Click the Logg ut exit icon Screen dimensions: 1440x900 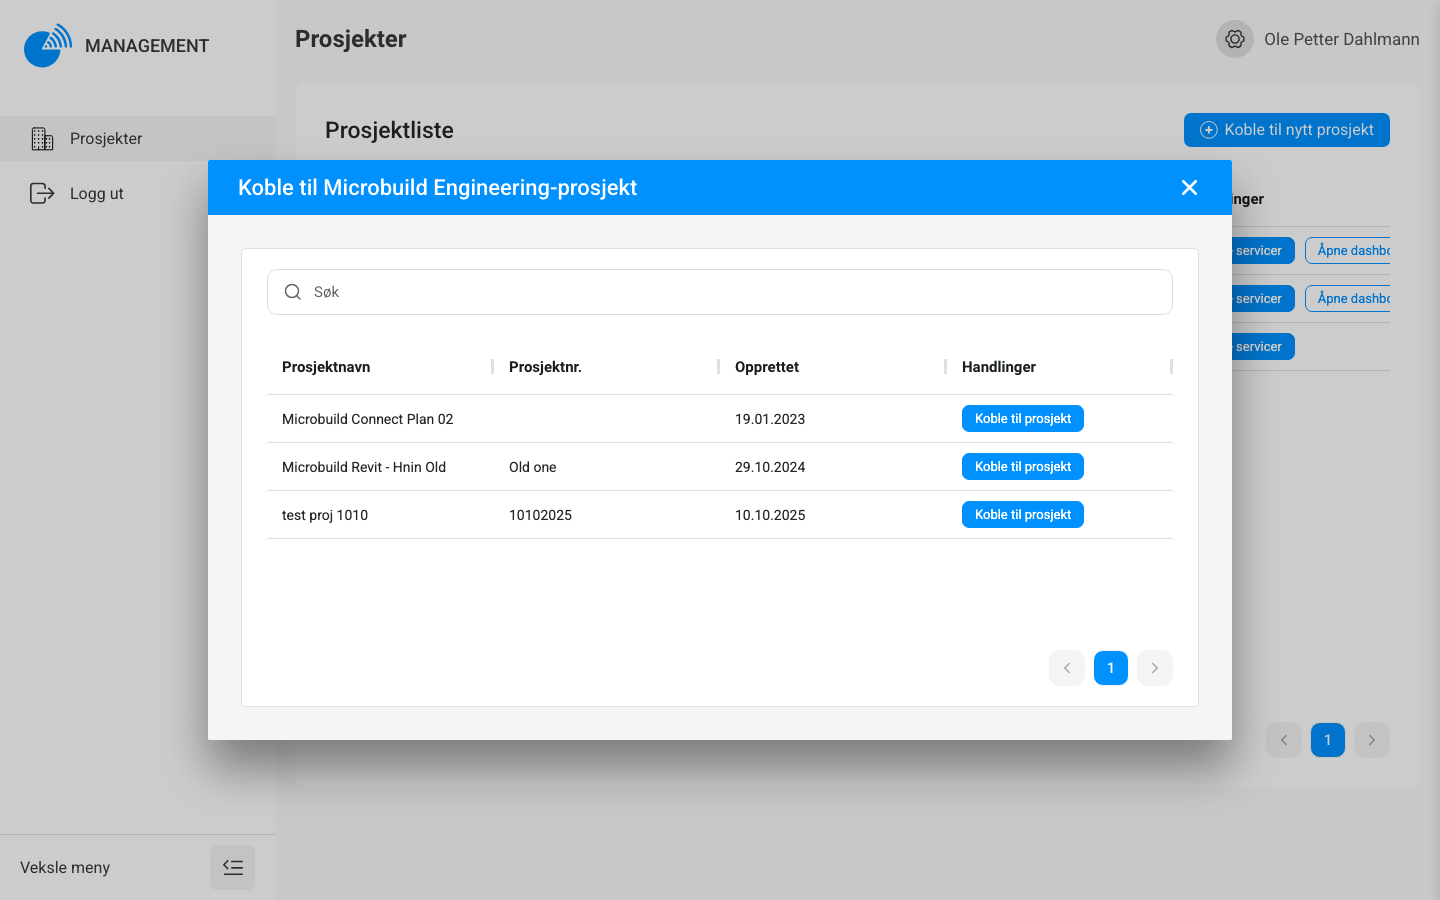point(42,193)
